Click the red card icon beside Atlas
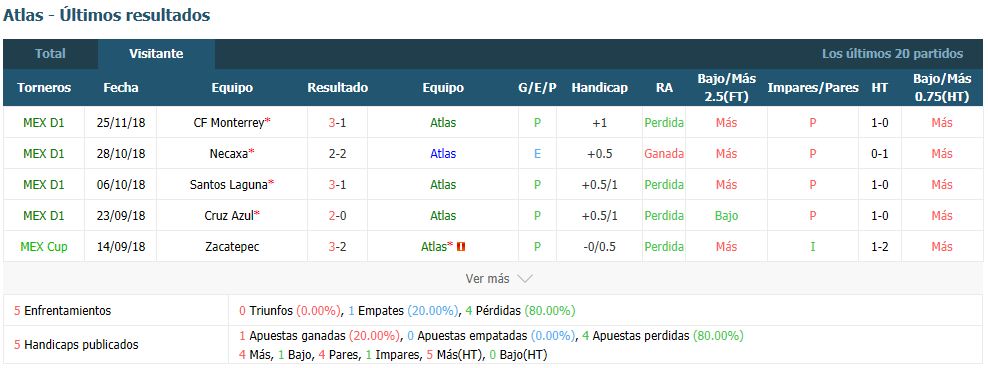Screen dimensions: 988x368 461,247
